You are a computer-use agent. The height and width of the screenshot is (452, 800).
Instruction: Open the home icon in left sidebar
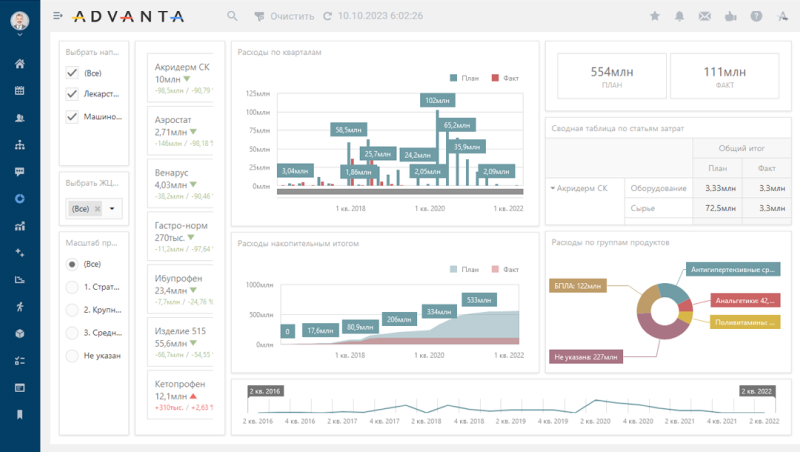pyautogui.click(x=19, y=64)
